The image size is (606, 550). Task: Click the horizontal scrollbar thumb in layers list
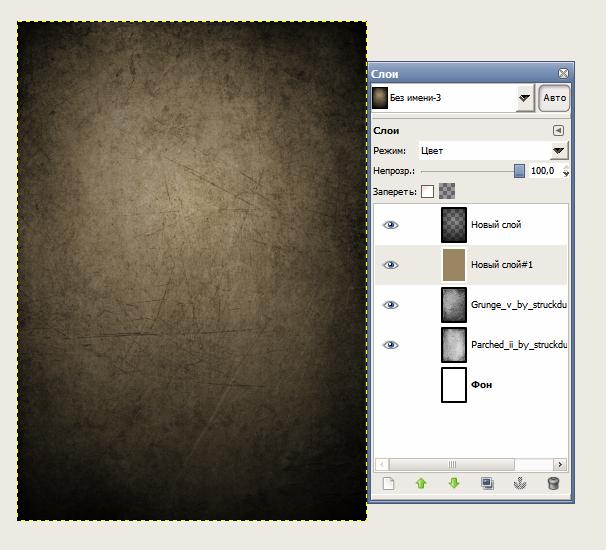452,464
